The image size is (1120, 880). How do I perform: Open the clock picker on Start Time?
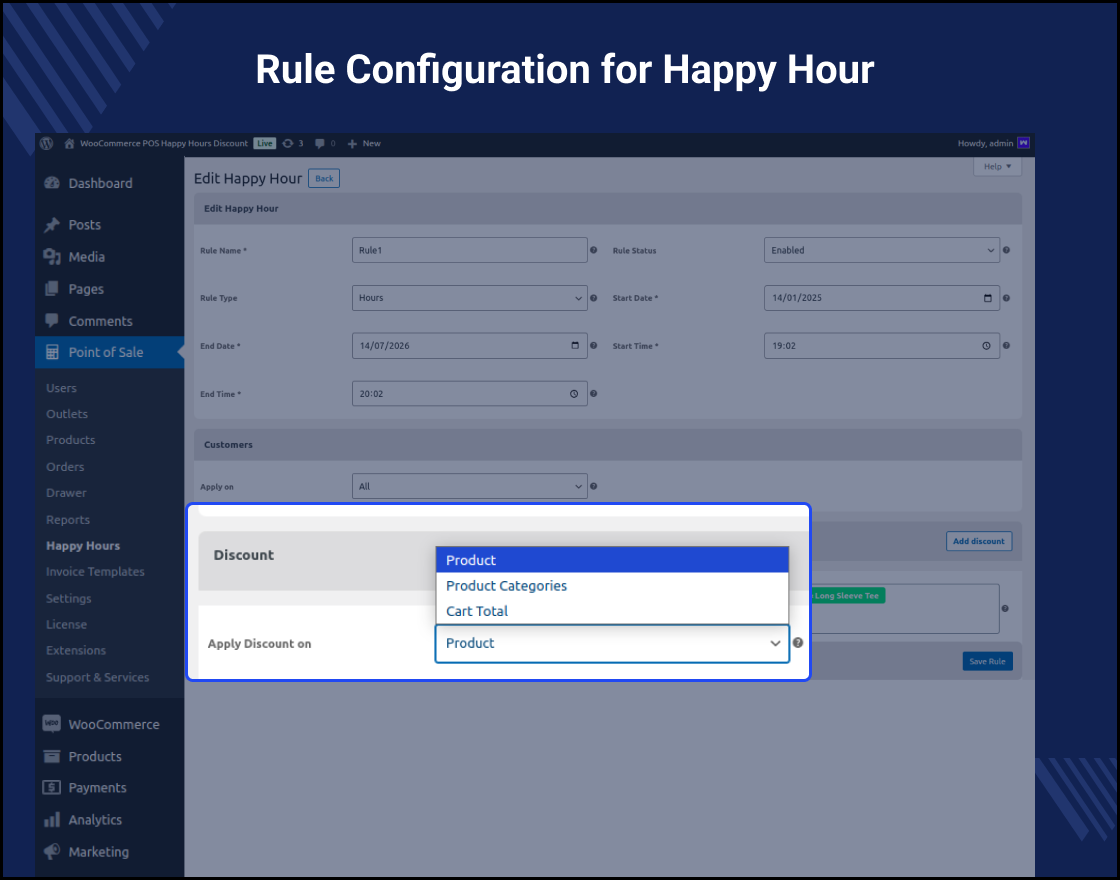[985, 345]
